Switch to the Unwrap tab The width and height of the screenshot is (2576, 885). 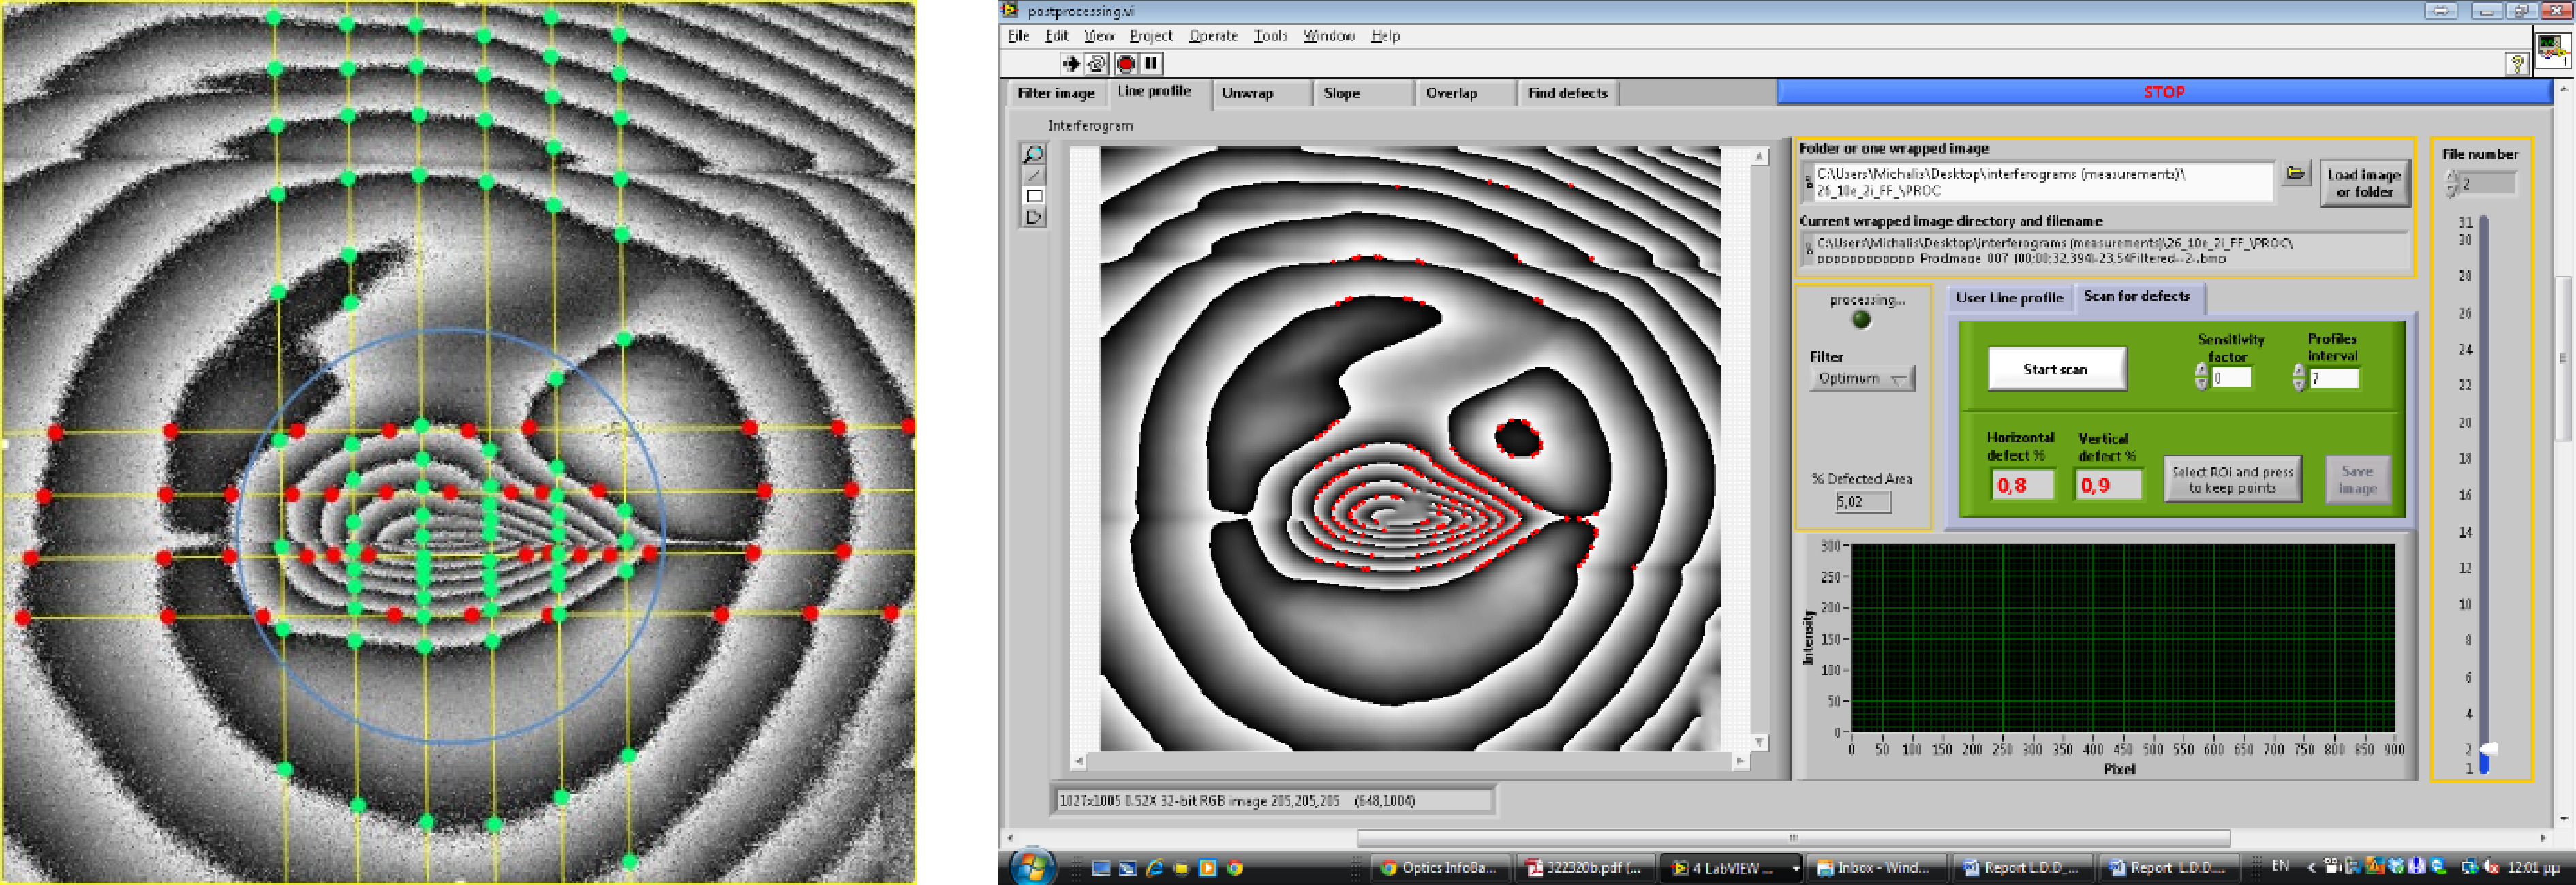pyautogui.click(x=1262, y=93)
